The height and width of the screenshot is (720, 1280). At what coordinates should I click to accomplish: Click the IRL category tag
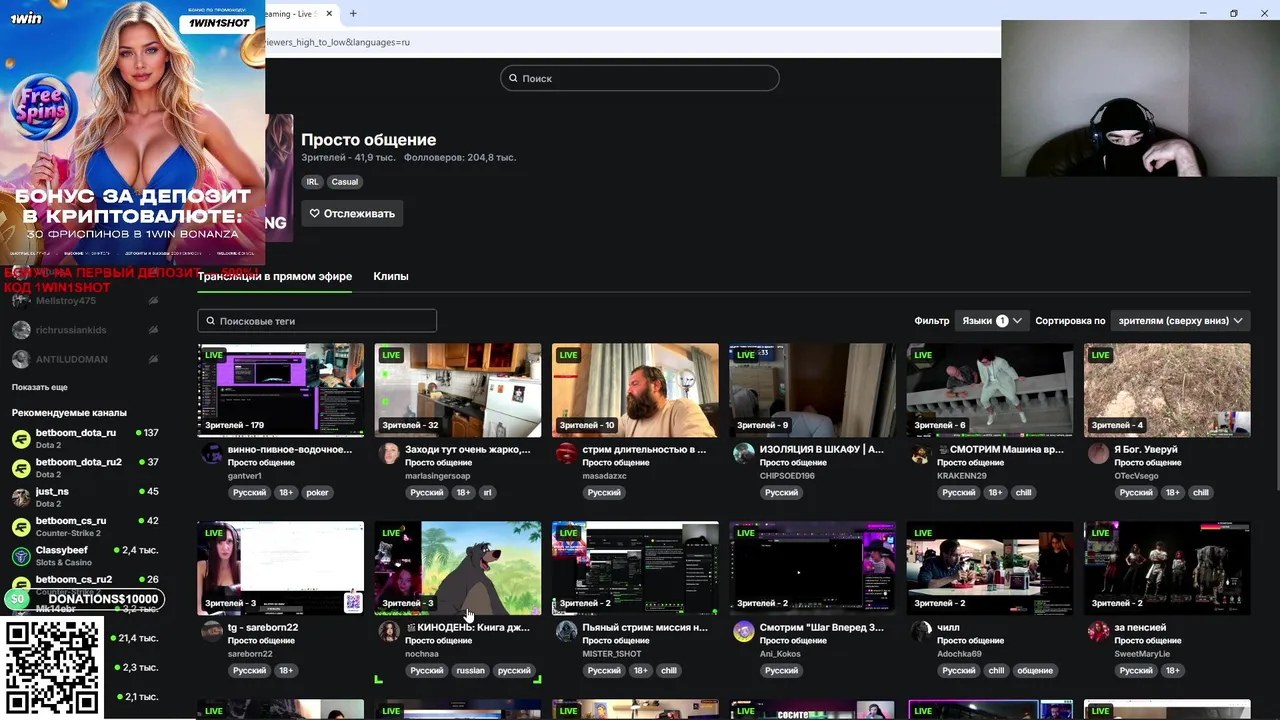313,182
